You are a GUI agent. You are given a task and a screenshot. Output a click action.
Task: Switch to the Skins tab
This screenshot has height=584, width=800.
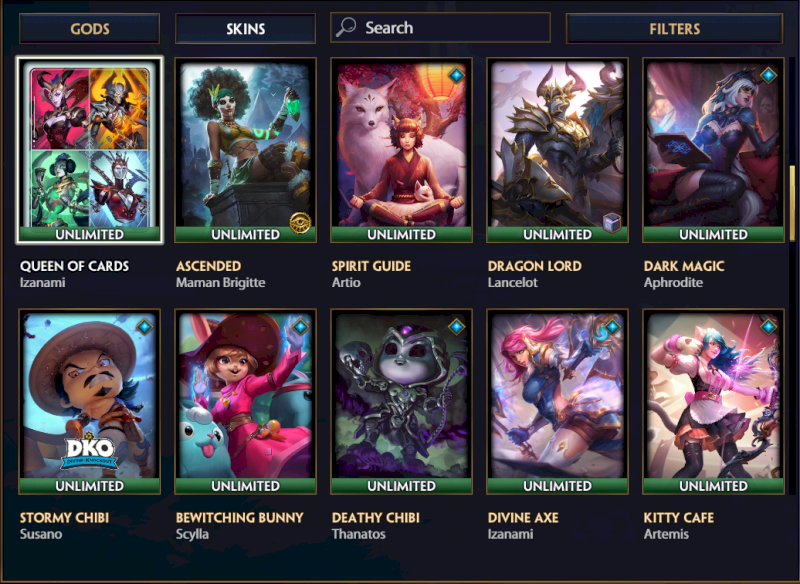click(245, 28)
